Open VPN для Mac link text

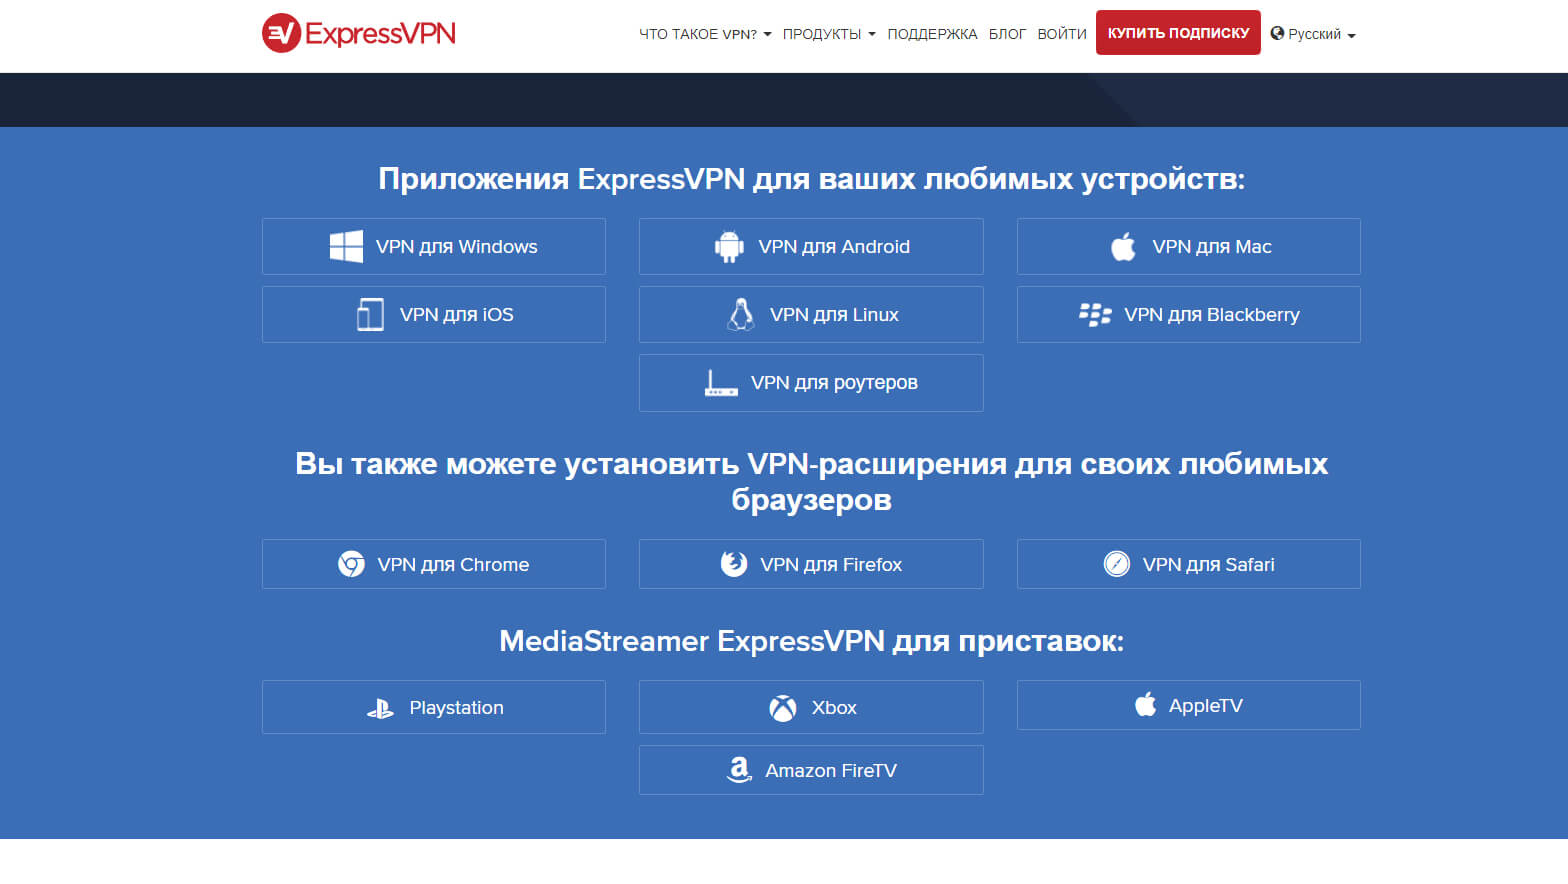pyautogui.click(x=1212, y=246)
